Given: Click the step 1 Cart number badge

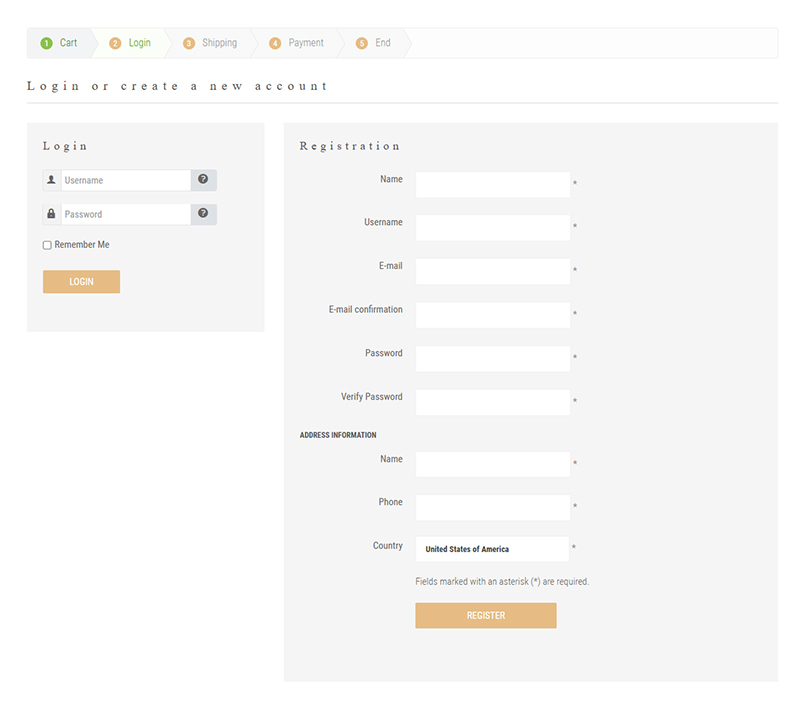Looking at the screenshot, I should (46, 43).
